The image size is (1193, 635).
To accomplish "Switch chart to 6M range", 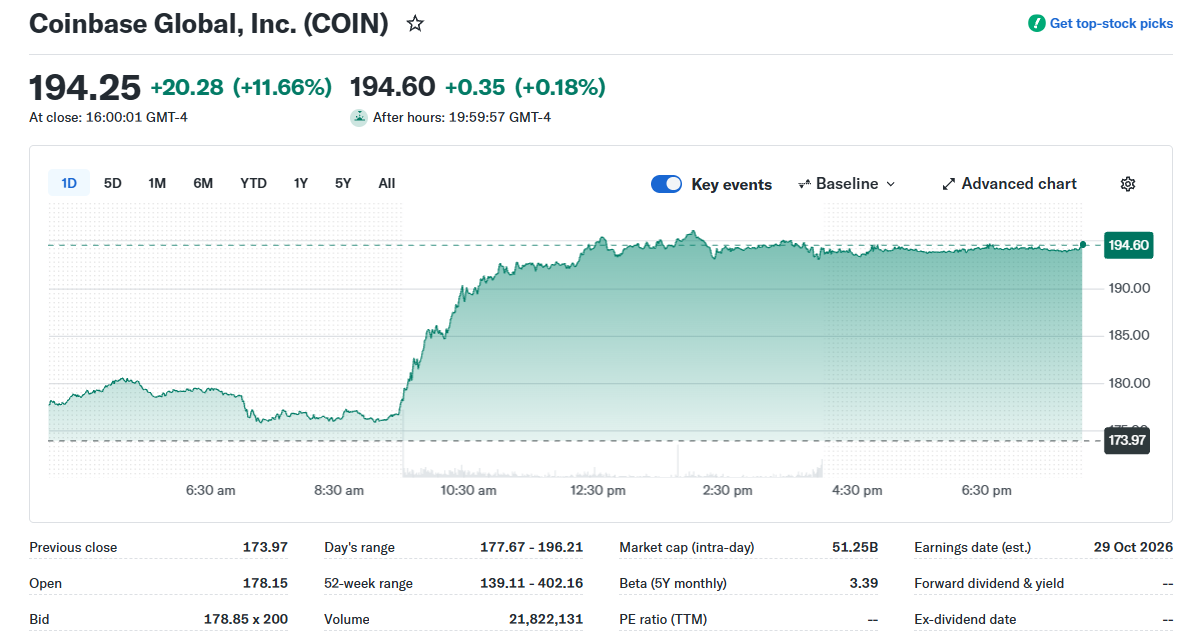I will (x=203, y=183).
